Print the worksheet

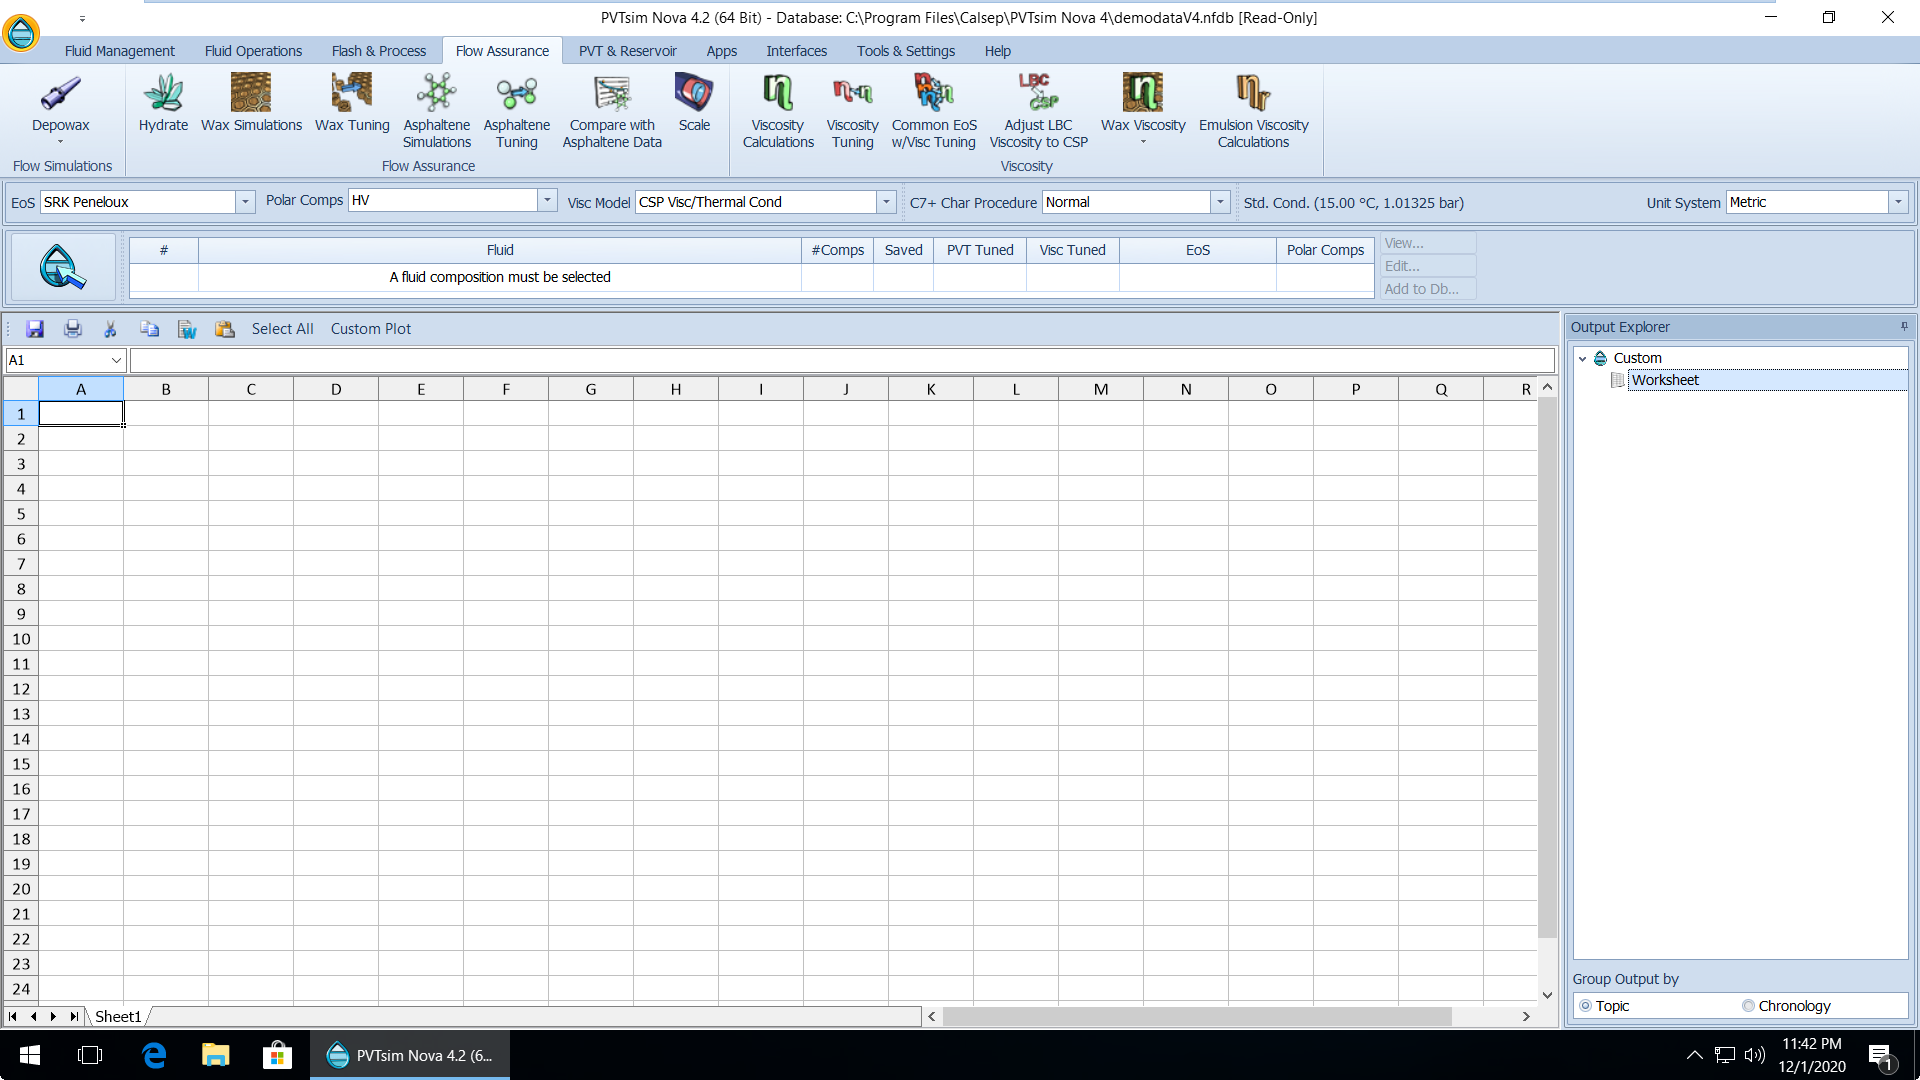[x=73, y=329]
